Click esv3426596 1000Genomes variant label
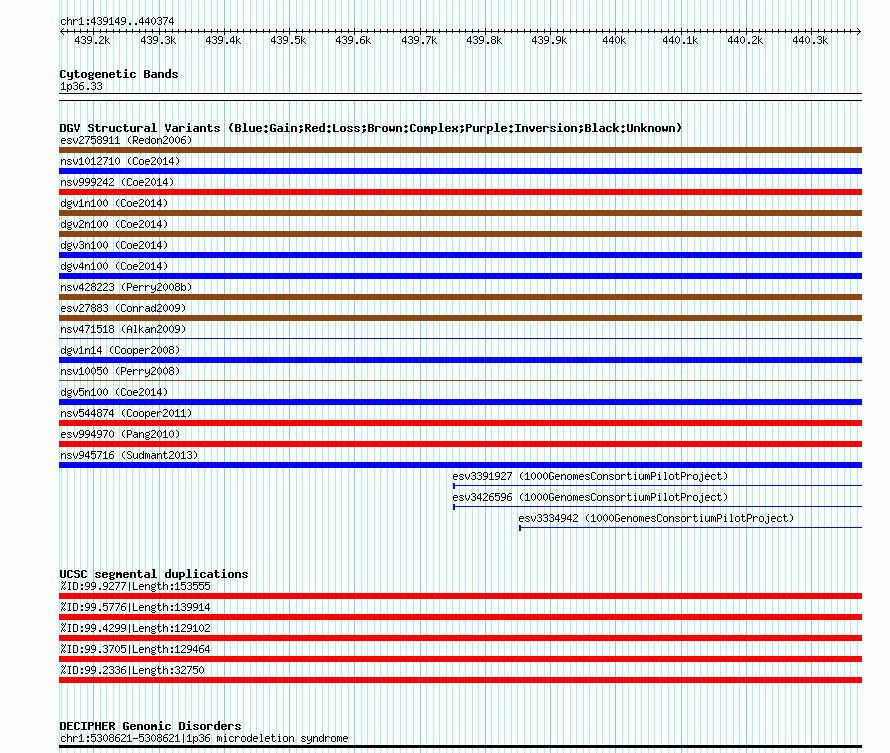Viewport: 890px width, 753px height. coord(590,497)
